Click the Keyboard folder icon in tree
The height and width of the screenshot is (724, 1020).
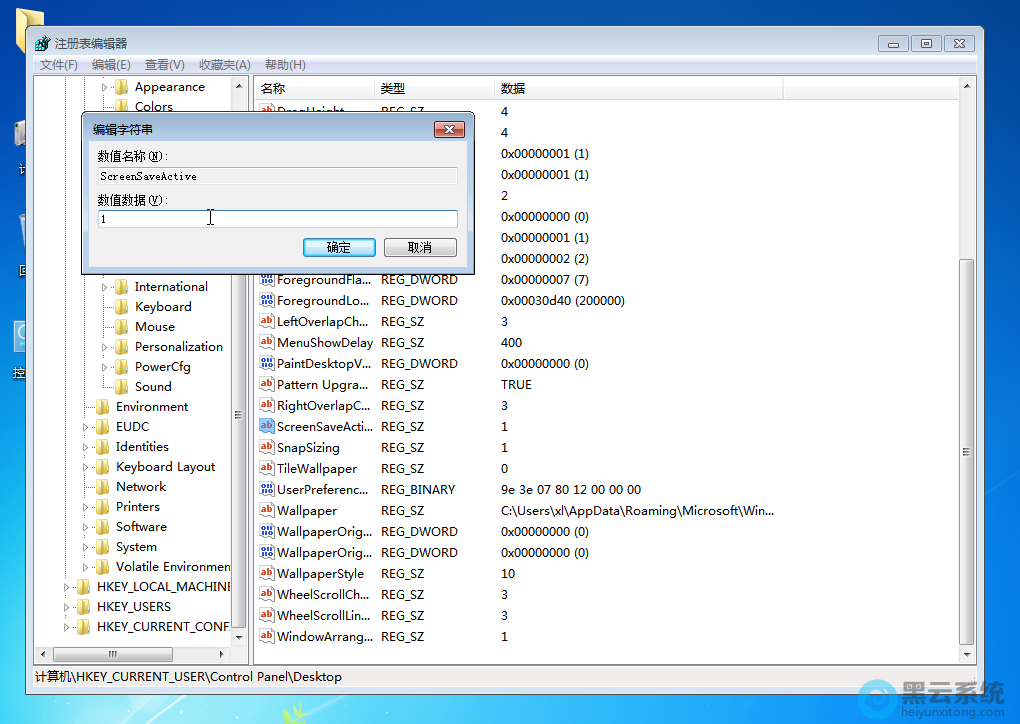[121, 307]
